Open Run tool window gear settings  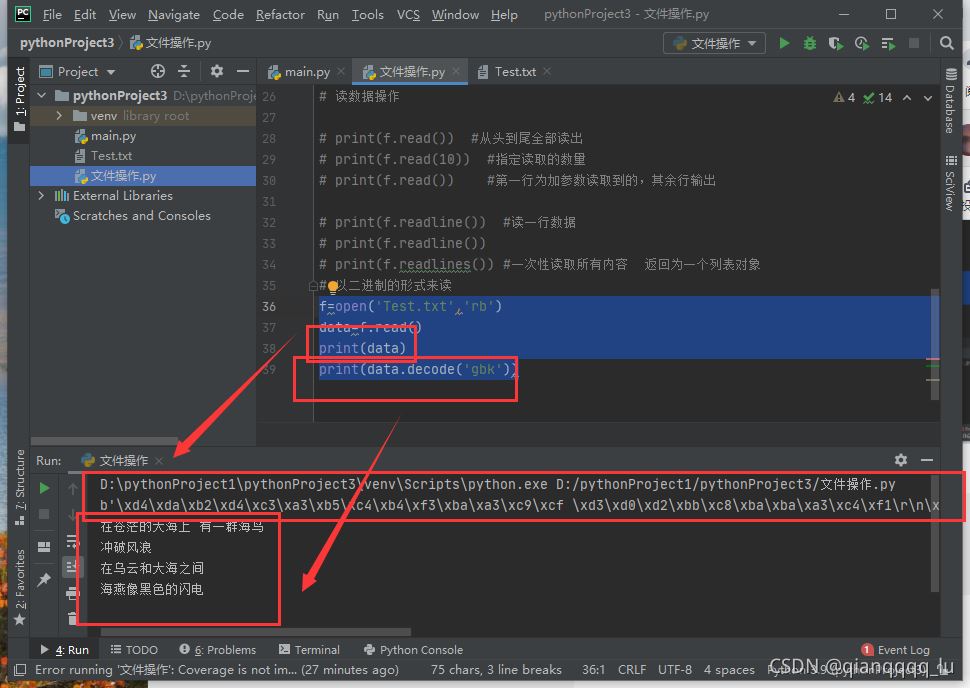click(900, 460)
